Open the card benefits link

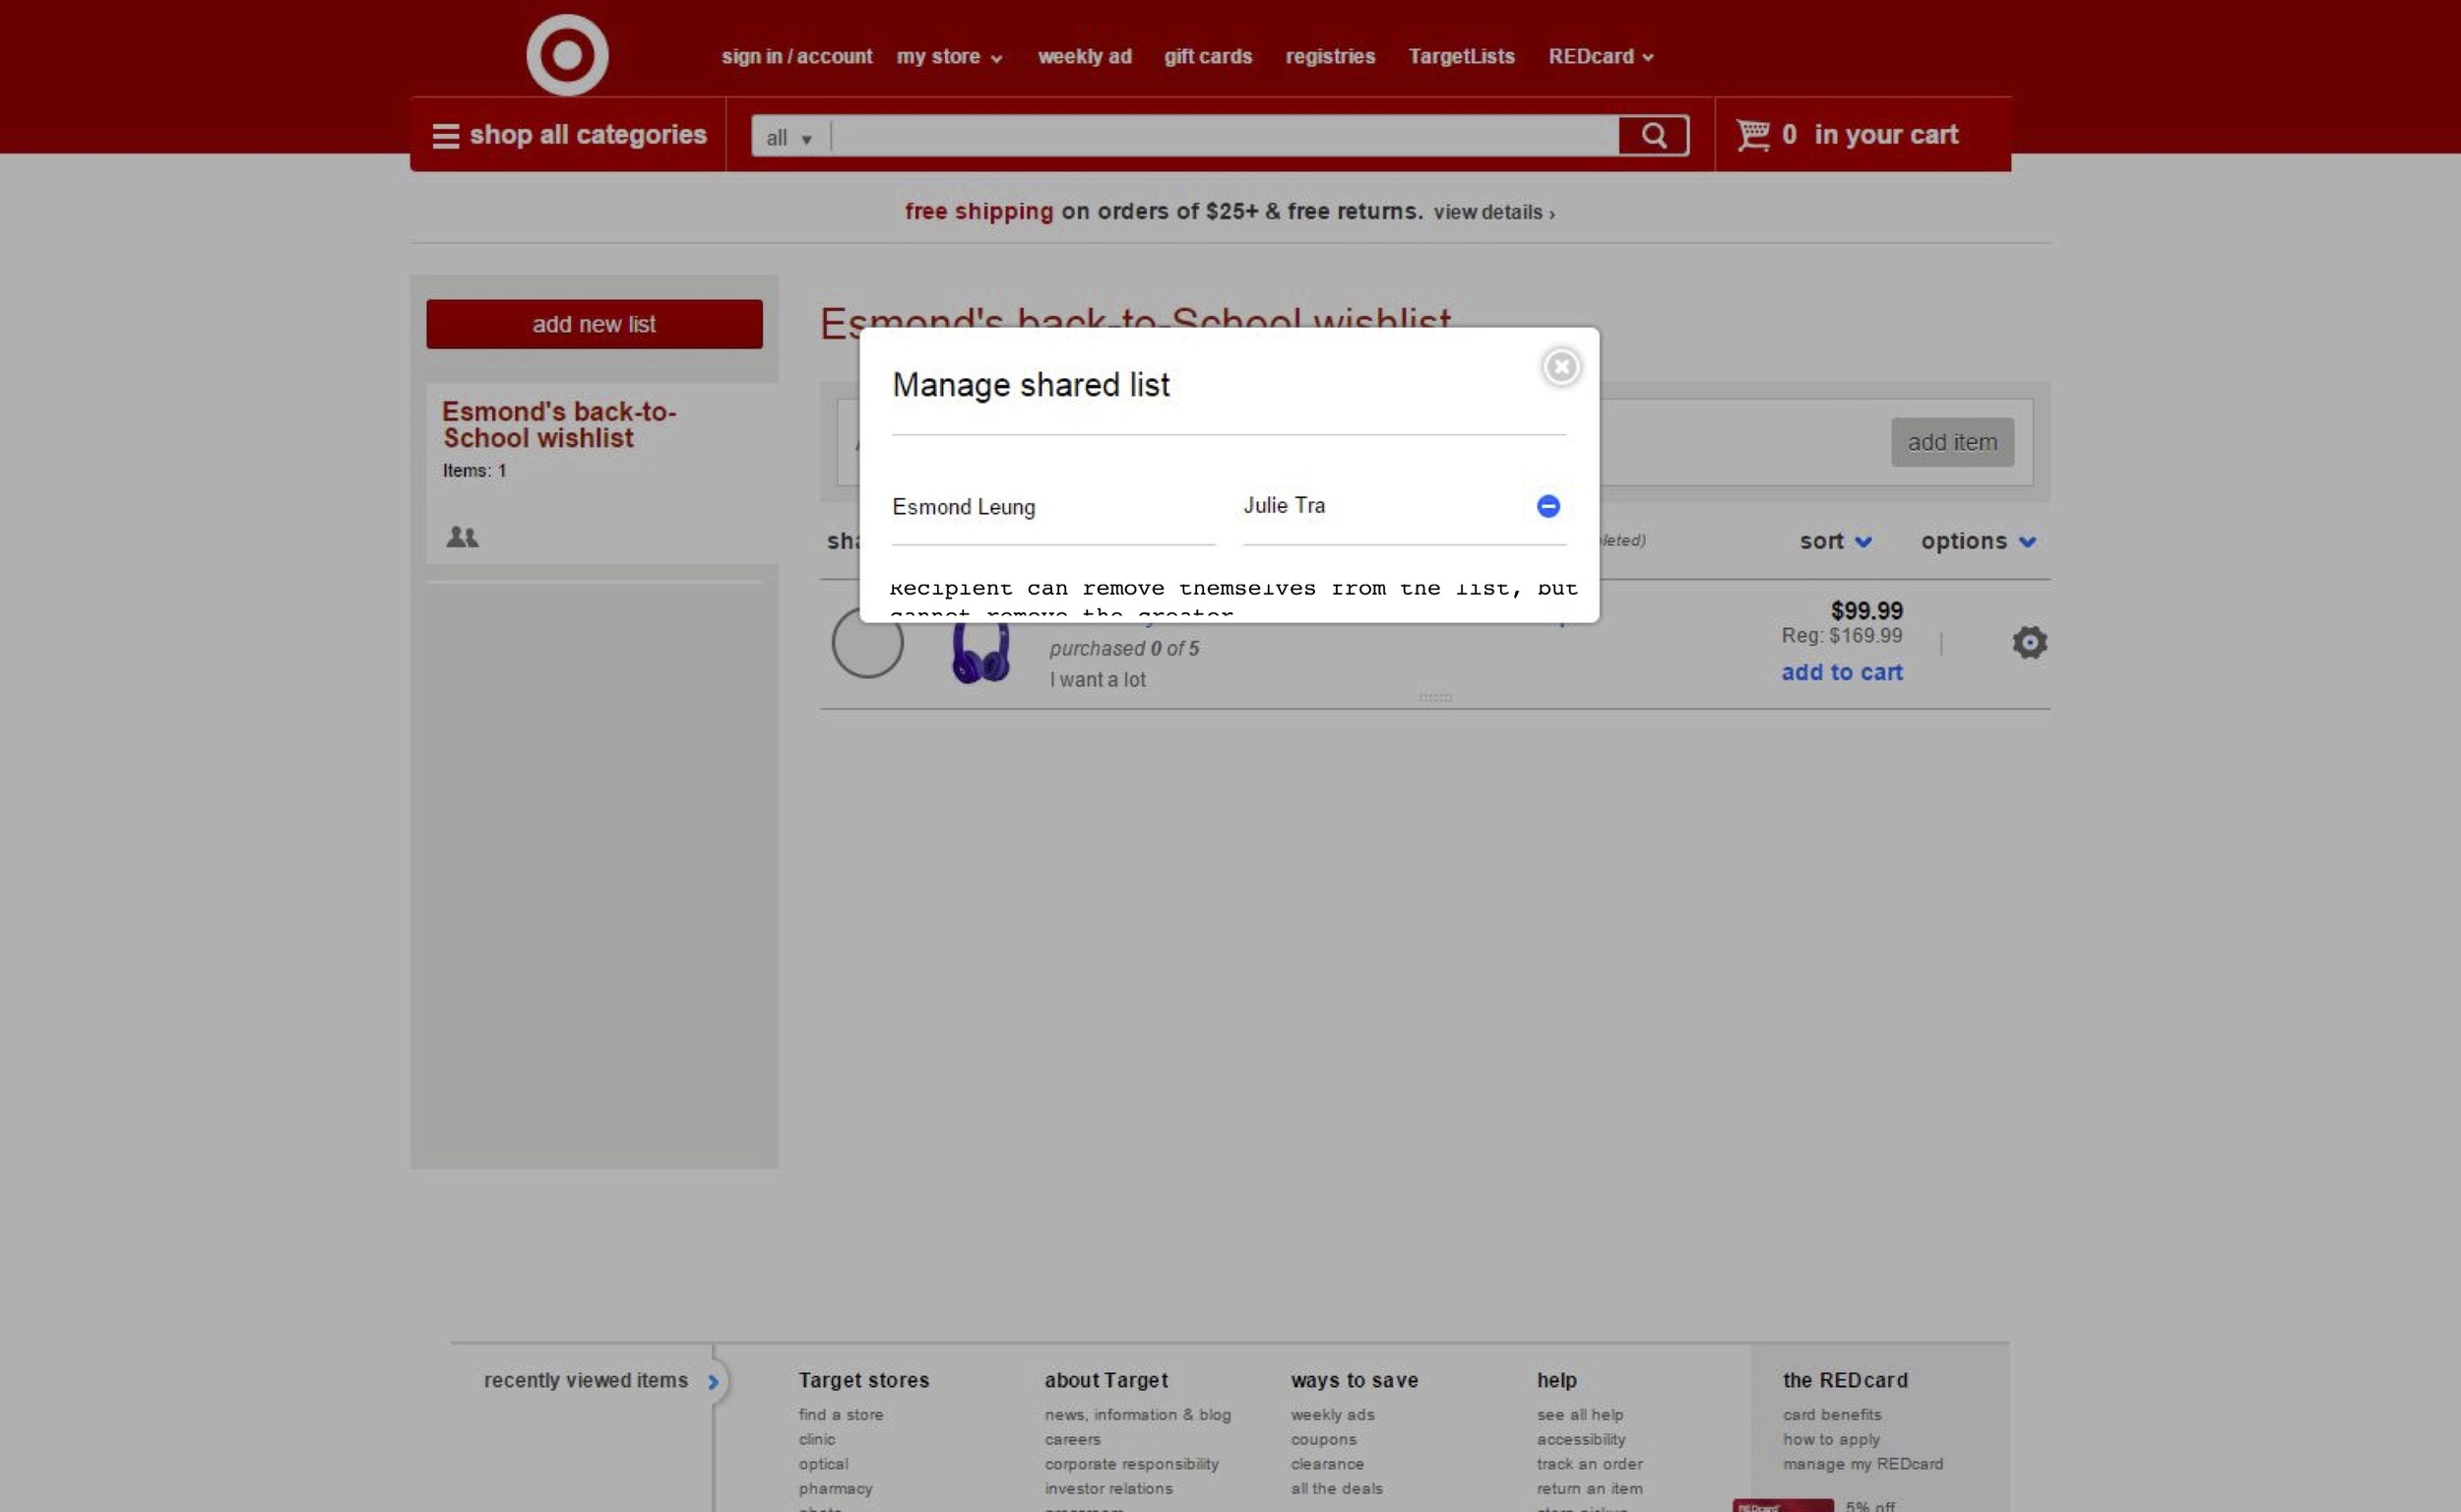point(1831,1415)
